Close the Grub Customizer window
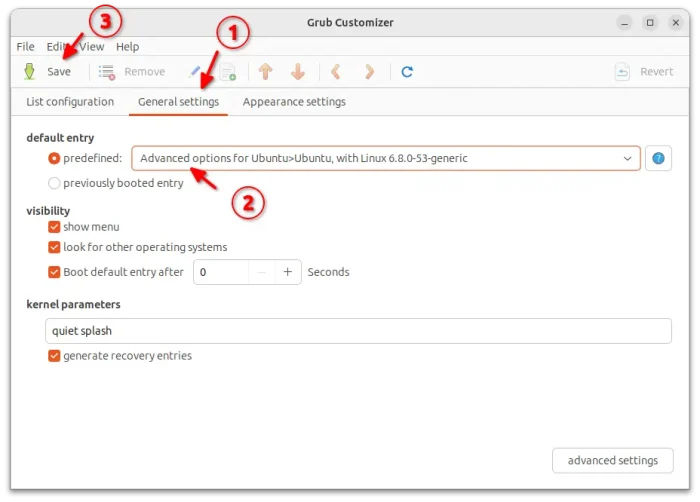The image size is (700, 502). pyautogui.click(x=676, y=22)
